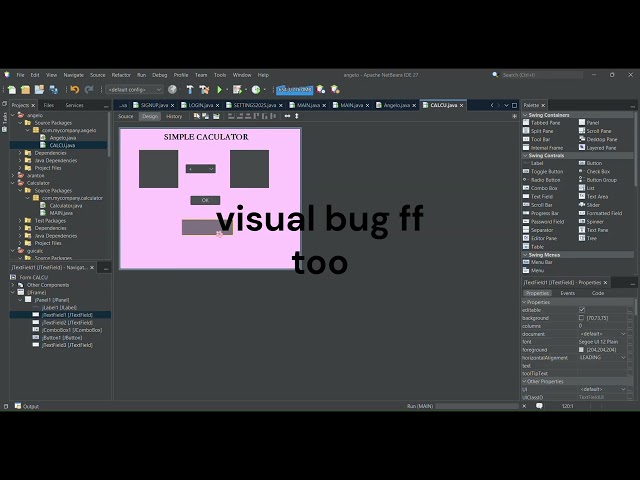Select Angelo.java in the Projects tree

63,138
